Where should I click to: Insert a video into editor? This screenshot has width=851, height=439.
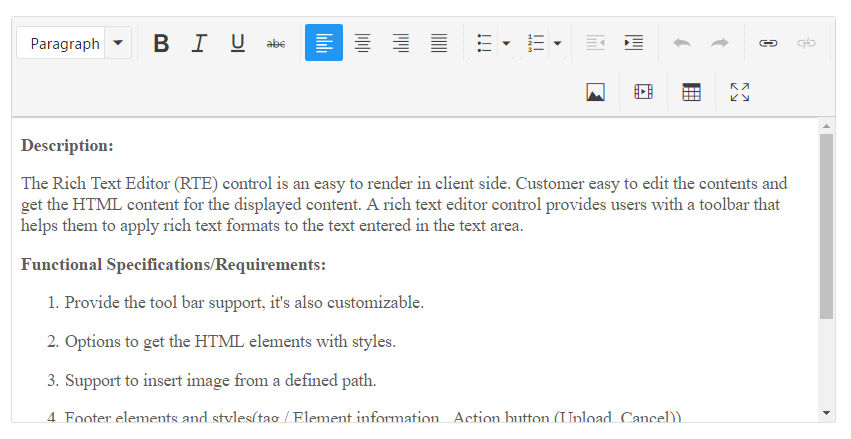[643, 92]
